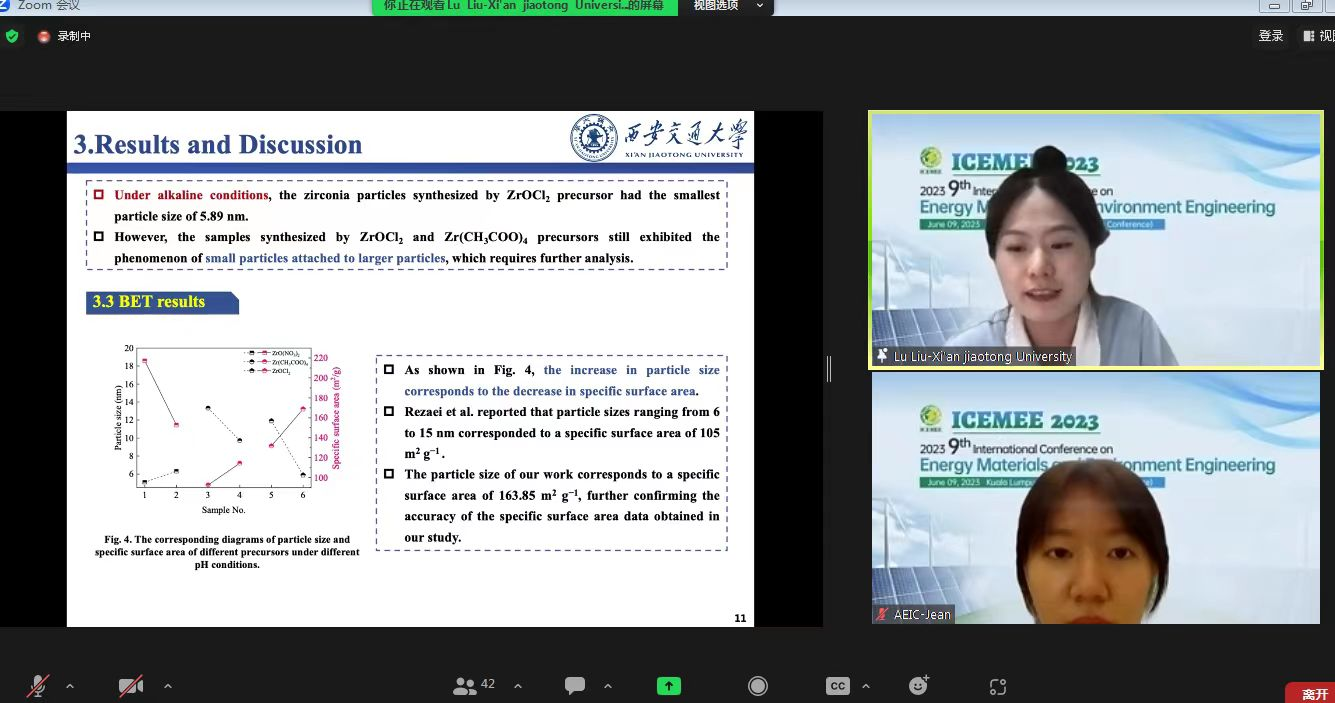This screenshot has height=703, width=1335.
Task: Click the apps icon in toolbar
Action: pyautogui.click(x=997, y=686)
